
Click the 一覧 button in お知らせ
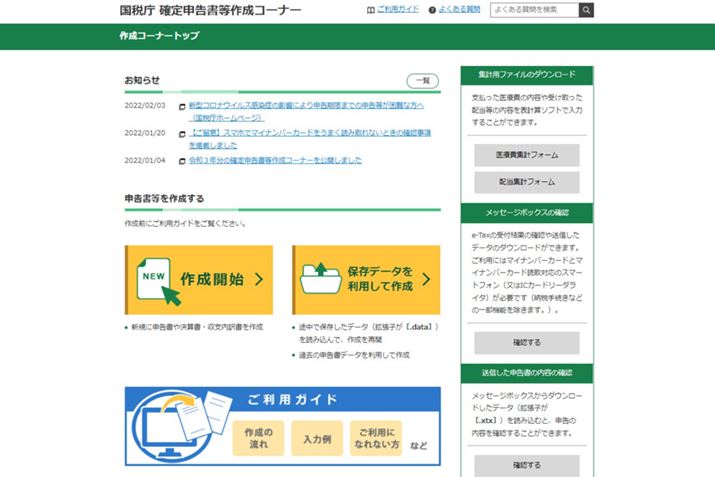click(x=423, y=81)
